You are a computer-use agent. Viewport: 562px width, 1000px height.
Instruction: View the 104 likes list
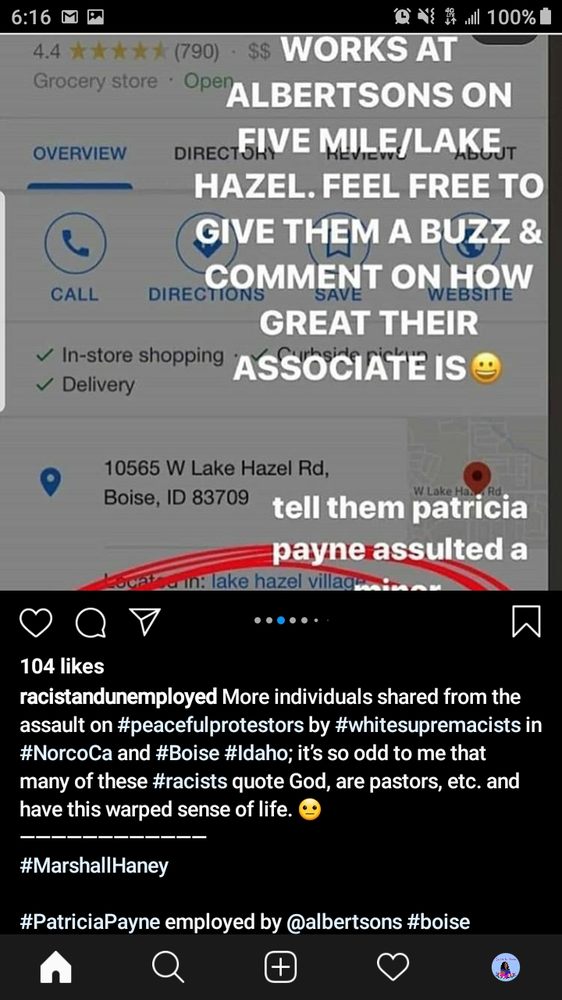pyautogui.click(x=62, y=666)
